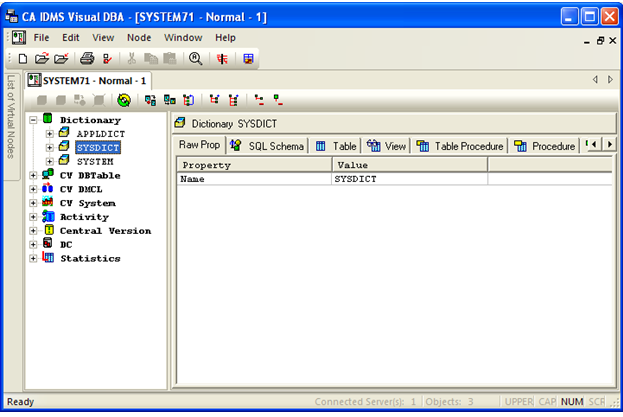This screenshot has width=623, height=417.
Task: Click the green-yellow circular Refresh icon
Action: point(124,100)
